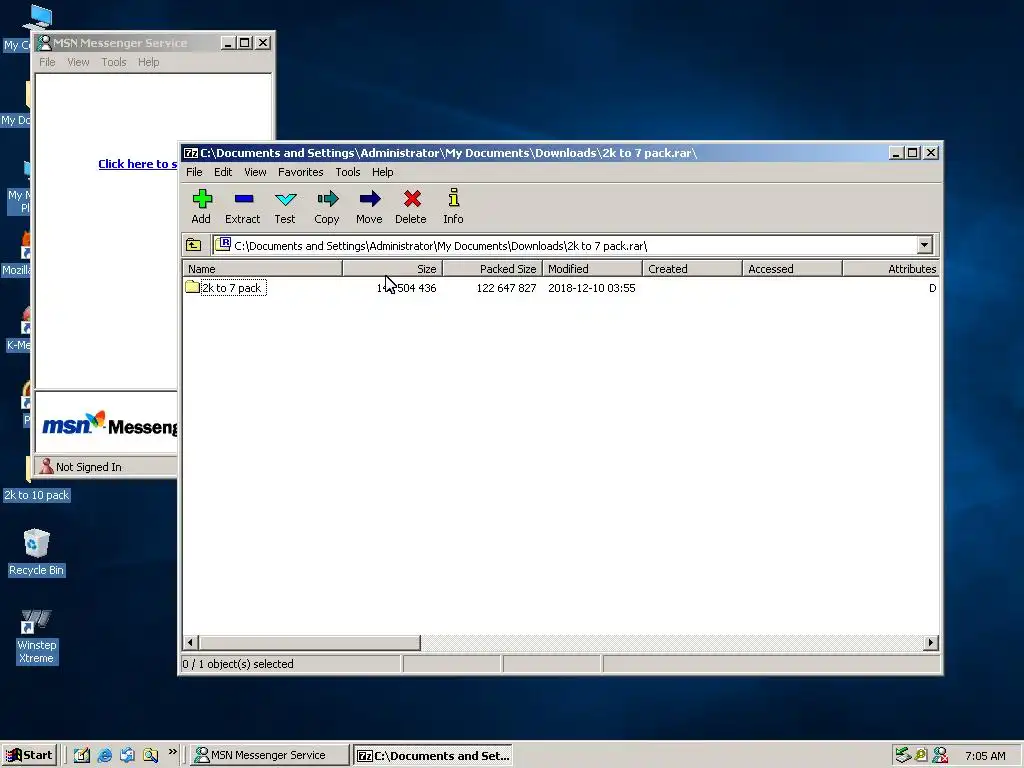Launch Winstep Xtreme from the desktop

(x=36, y=637)
